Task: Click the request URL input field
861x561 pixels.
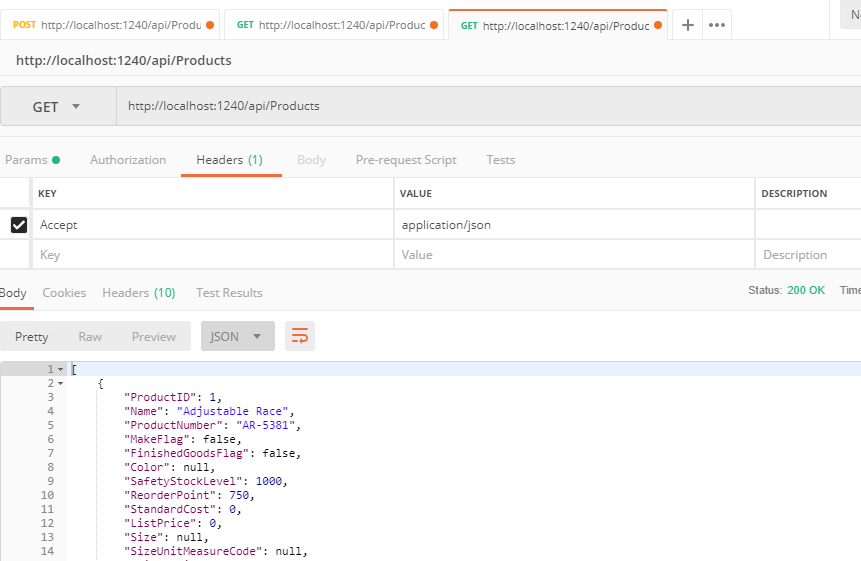Action: pos(480,106)
